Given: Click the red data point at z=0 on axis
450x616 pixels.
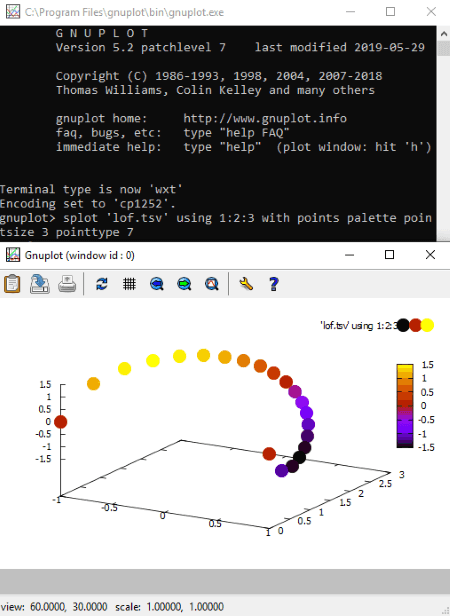Looking at the screenshot, I should coord(61,422).
